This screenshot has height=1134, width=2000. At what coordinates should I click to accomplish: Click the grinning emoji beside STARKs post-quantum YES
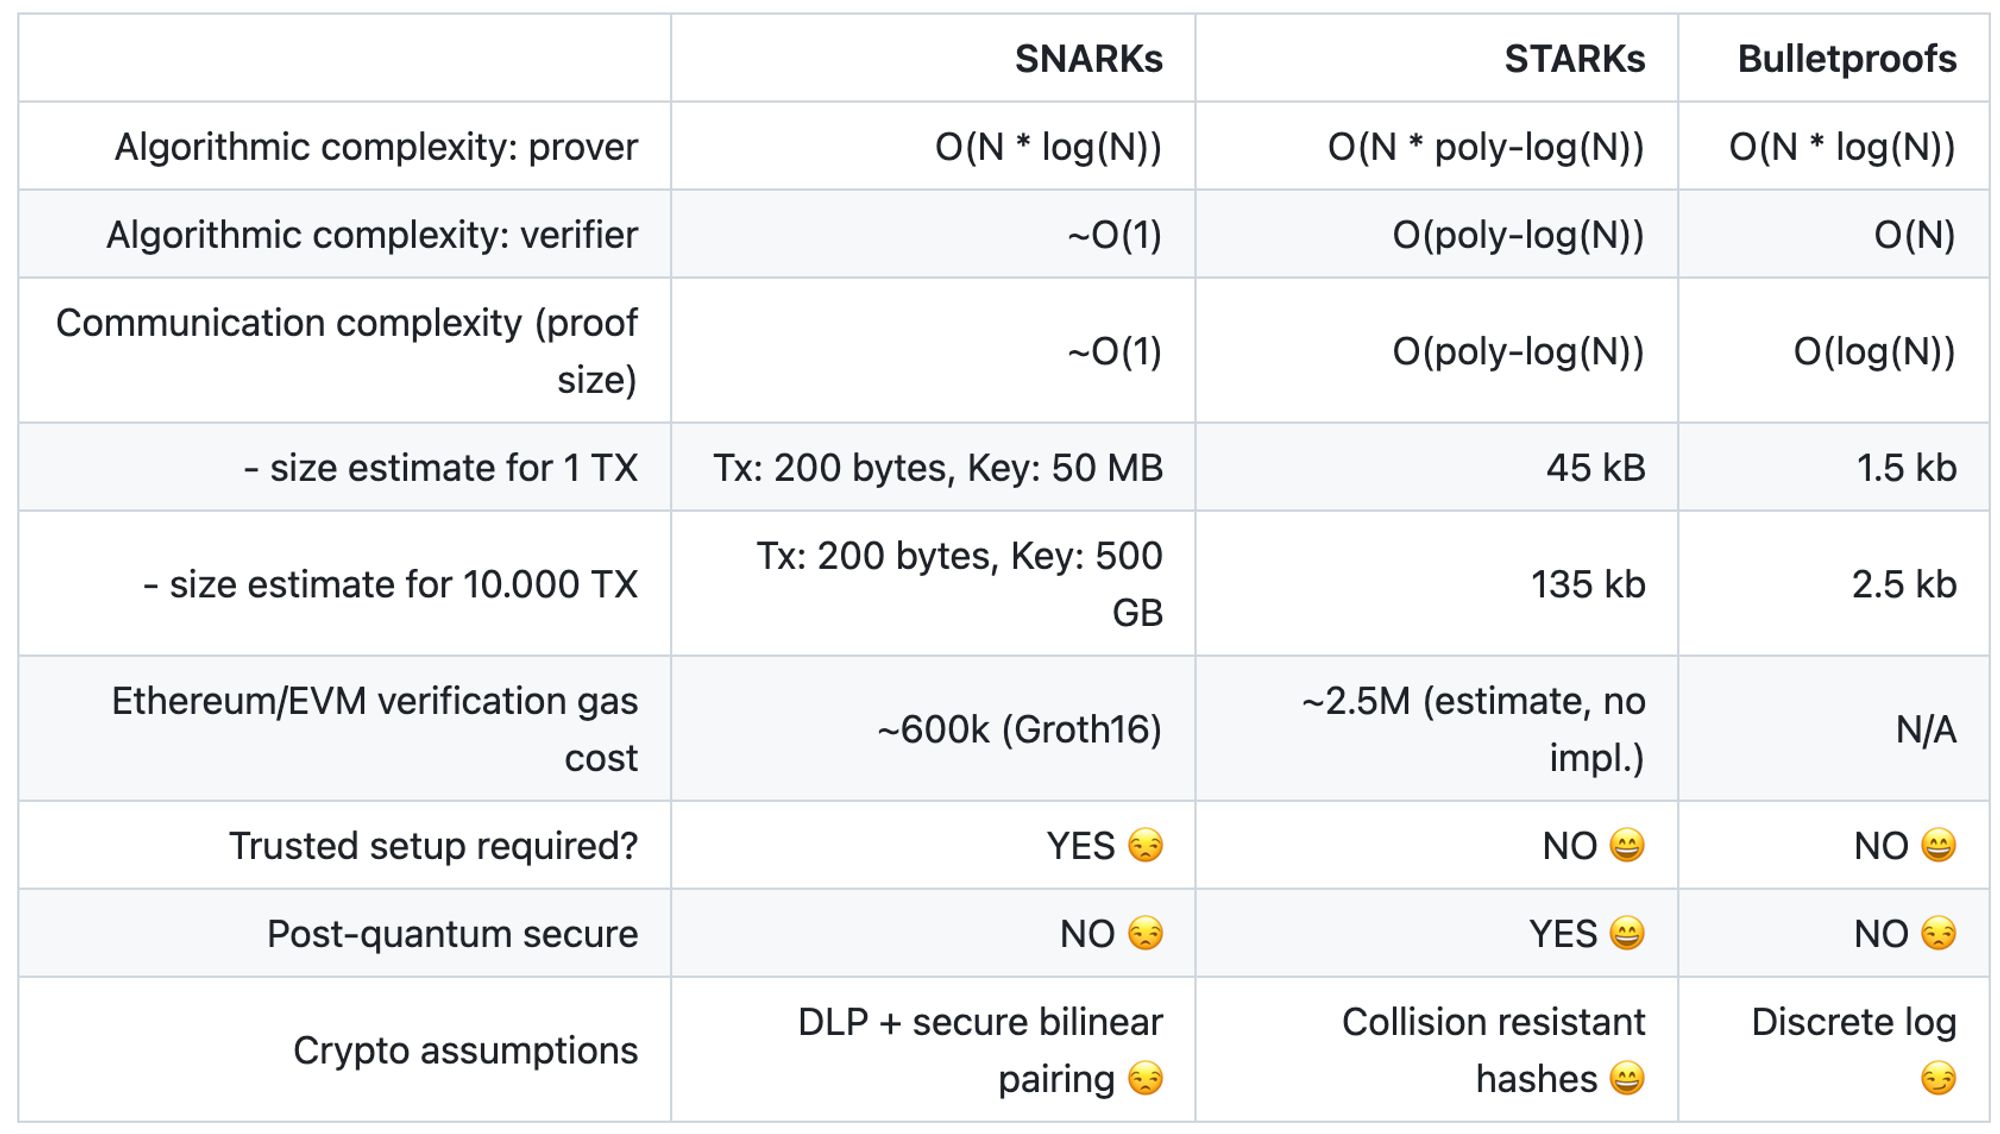tap(1627, 934)
